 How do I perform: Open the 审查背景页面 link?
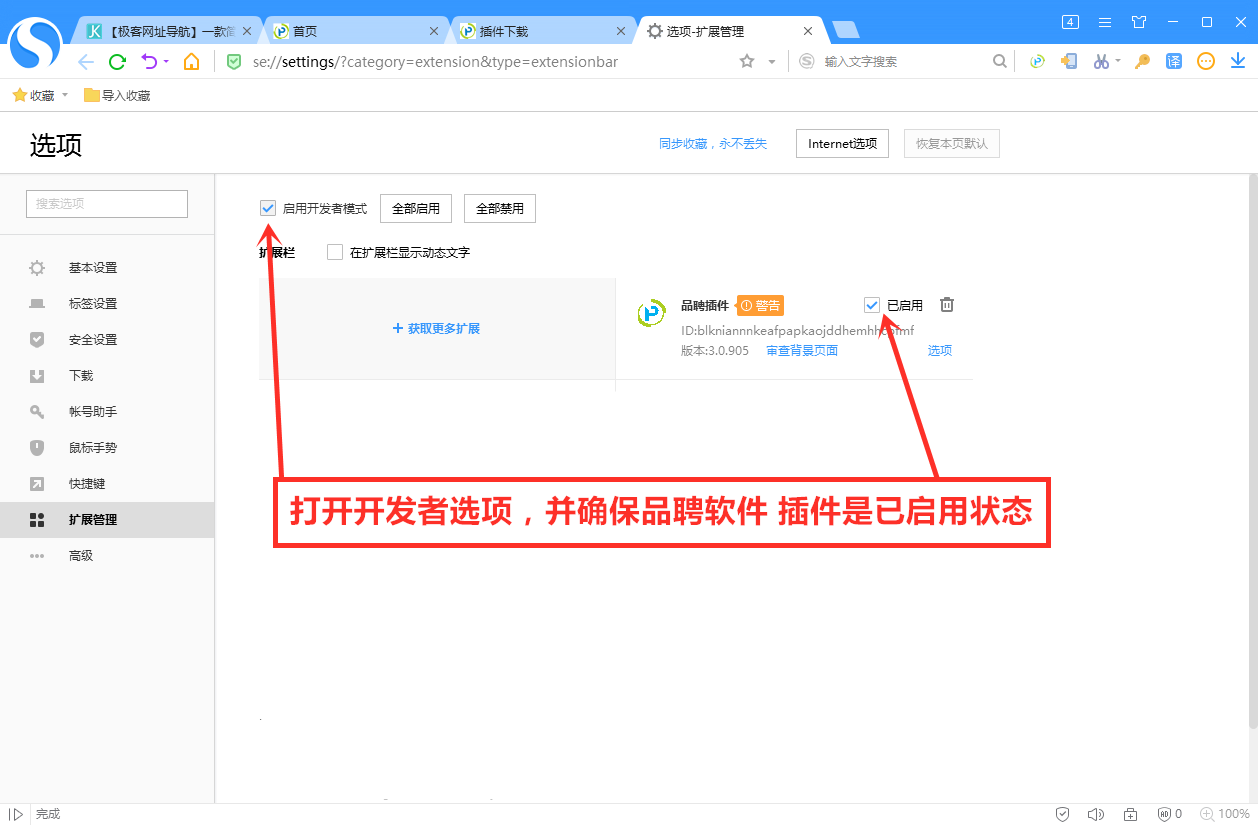pyautogui.click(x=802, y=350)
